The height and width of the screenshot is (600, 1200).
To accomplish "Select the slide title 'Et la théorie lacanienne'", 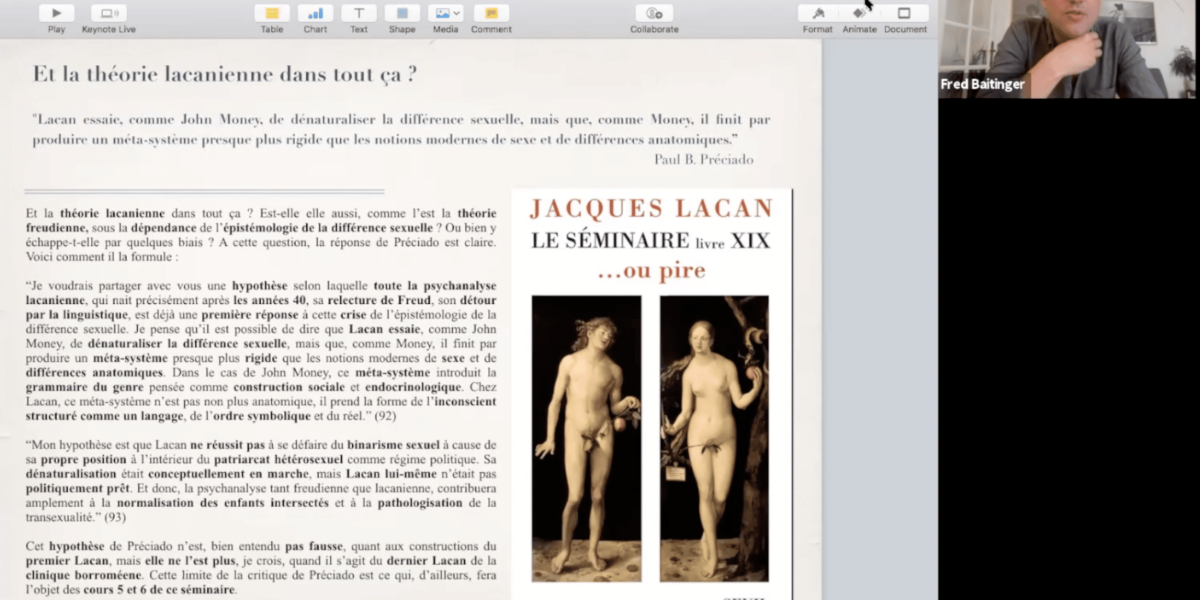I will coord(225,74).
